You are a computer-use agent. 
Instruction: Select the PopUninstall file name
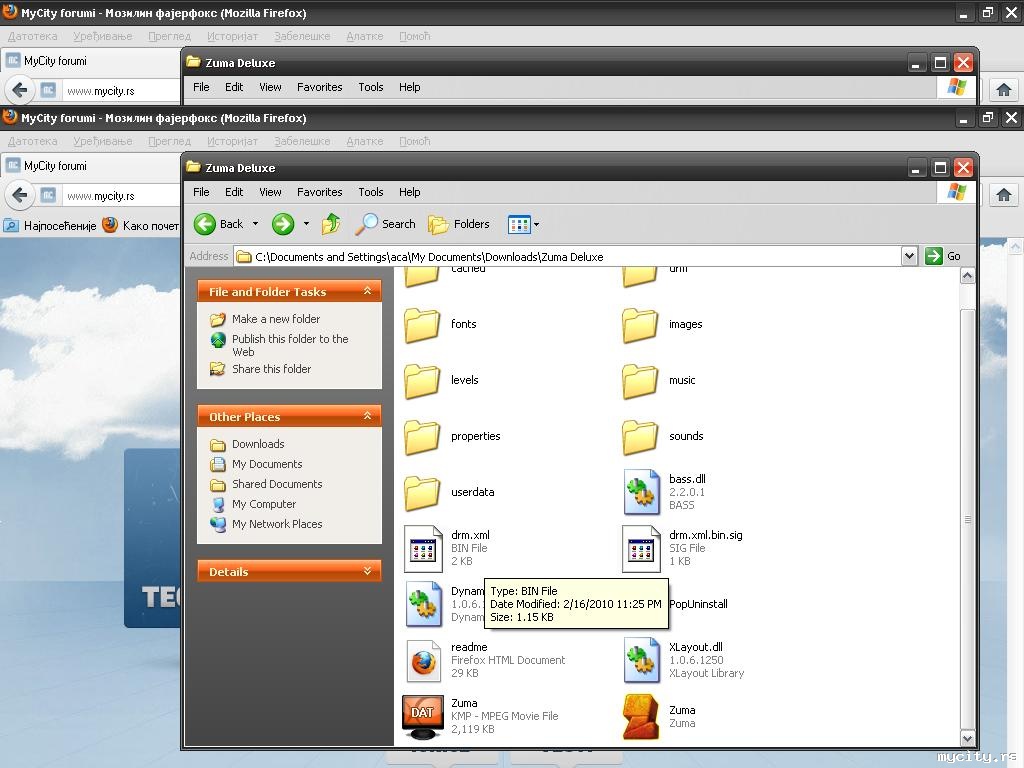[x=698, y=604]
